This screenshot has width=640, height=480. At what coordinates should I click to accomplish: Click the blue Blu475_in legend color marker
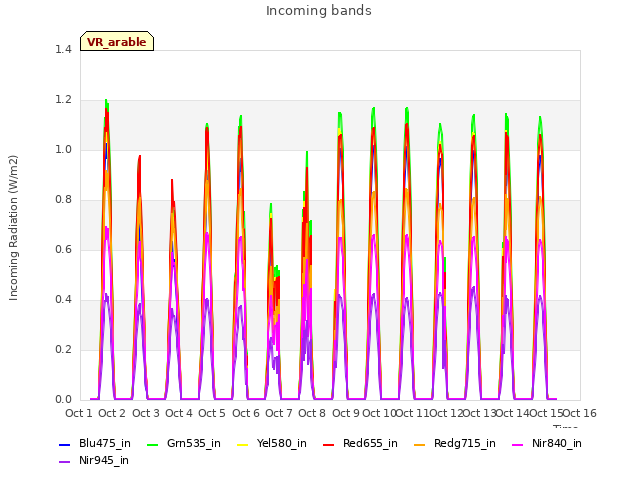64,444
